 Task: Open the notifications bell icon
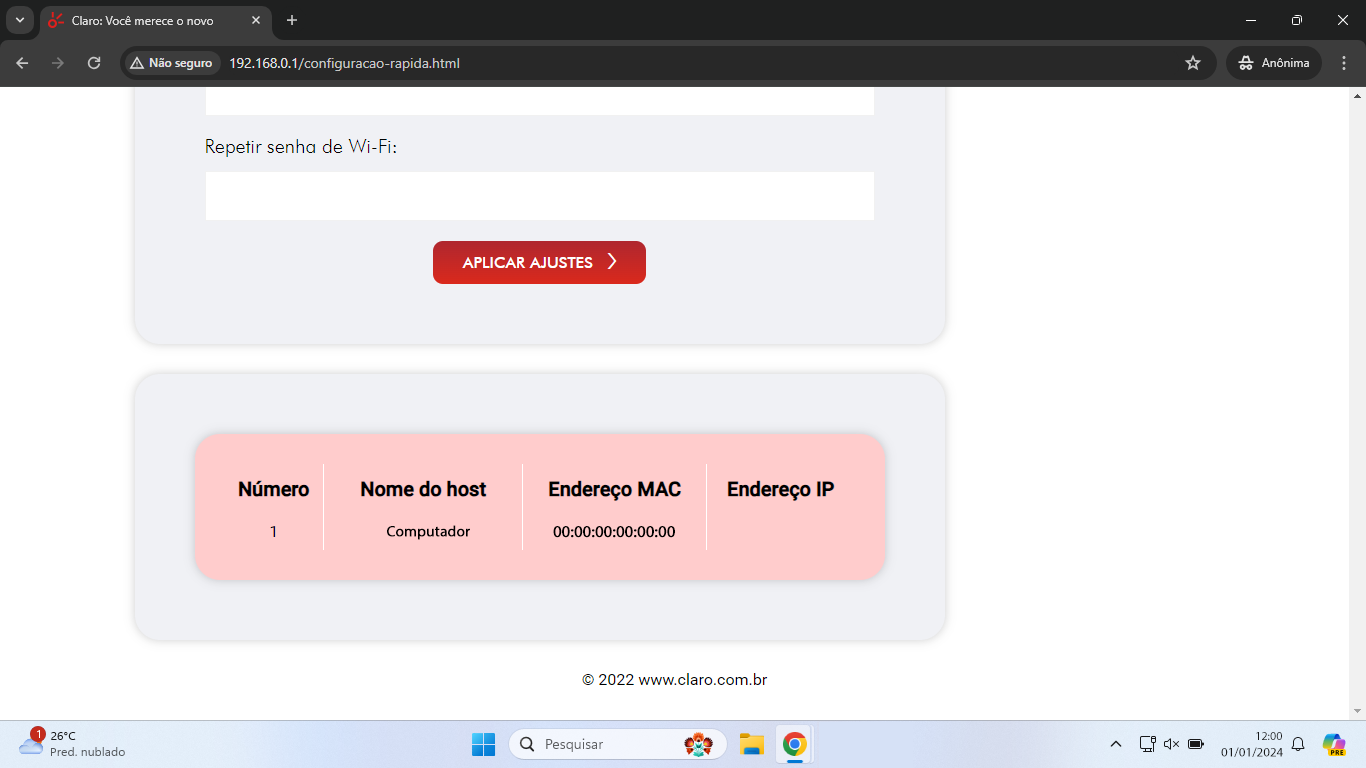pyautogui.click(x=1298, y=744)
